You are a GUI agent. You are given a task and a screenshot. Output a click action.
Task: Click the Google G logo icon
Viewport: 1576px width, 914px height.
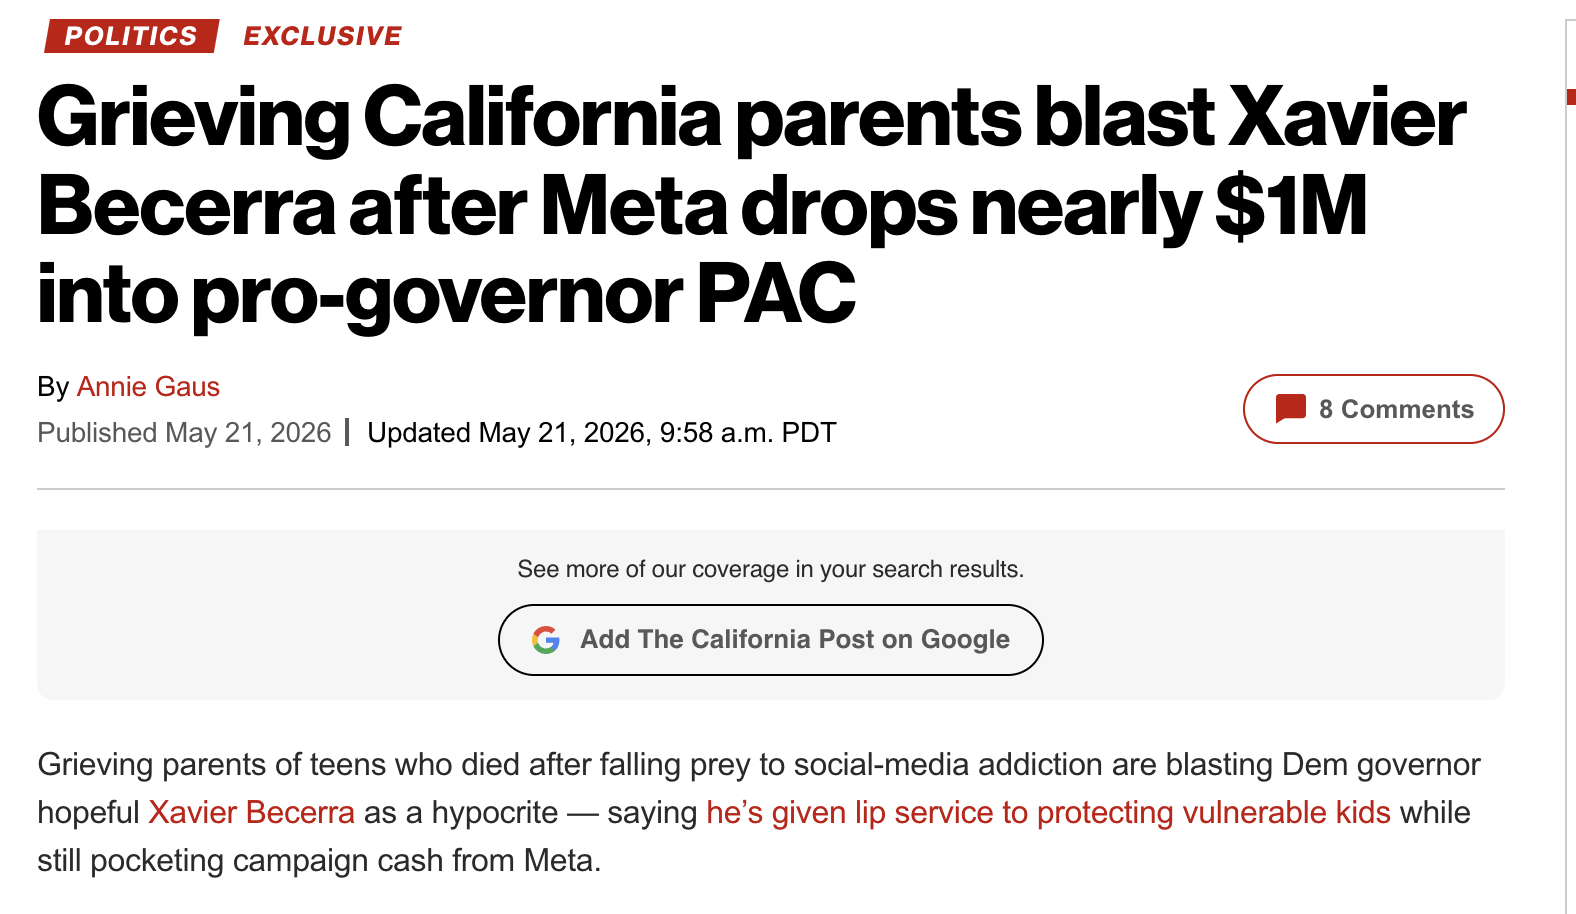[x=546, y=640]
